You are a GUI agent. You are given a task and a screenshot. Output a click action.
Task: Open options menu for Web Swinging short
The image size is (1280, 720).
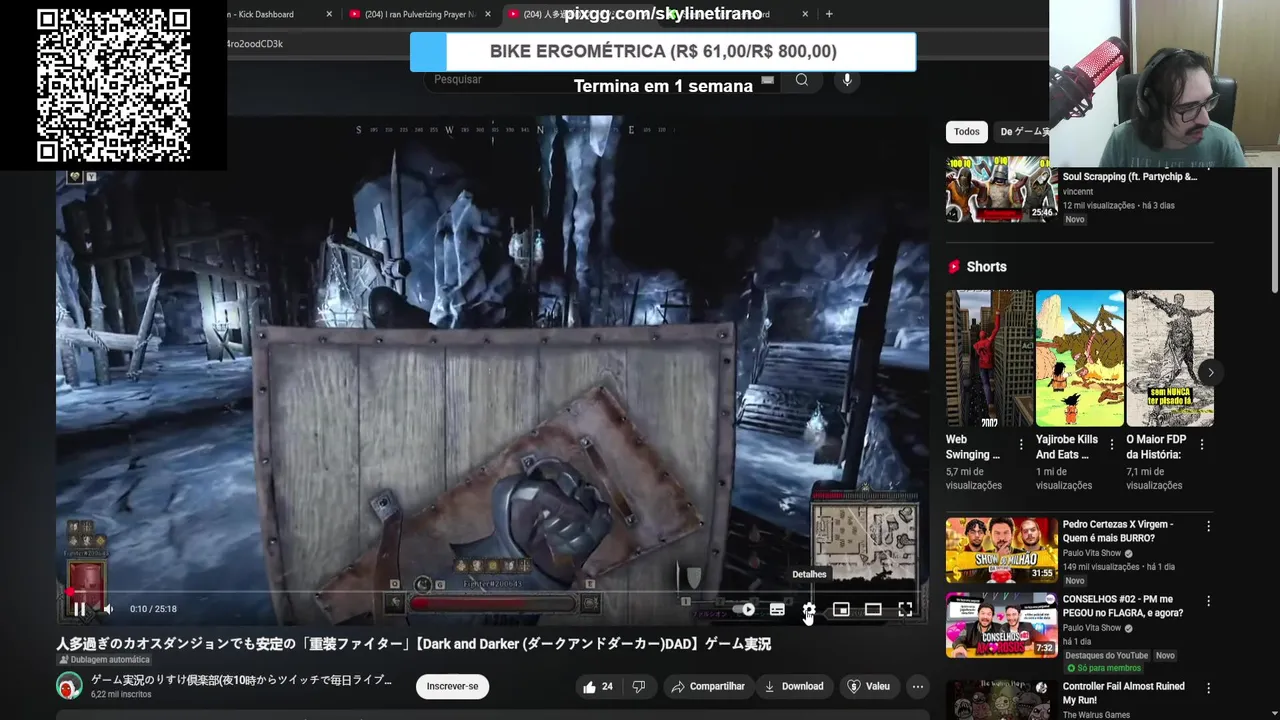(1021, 445)
